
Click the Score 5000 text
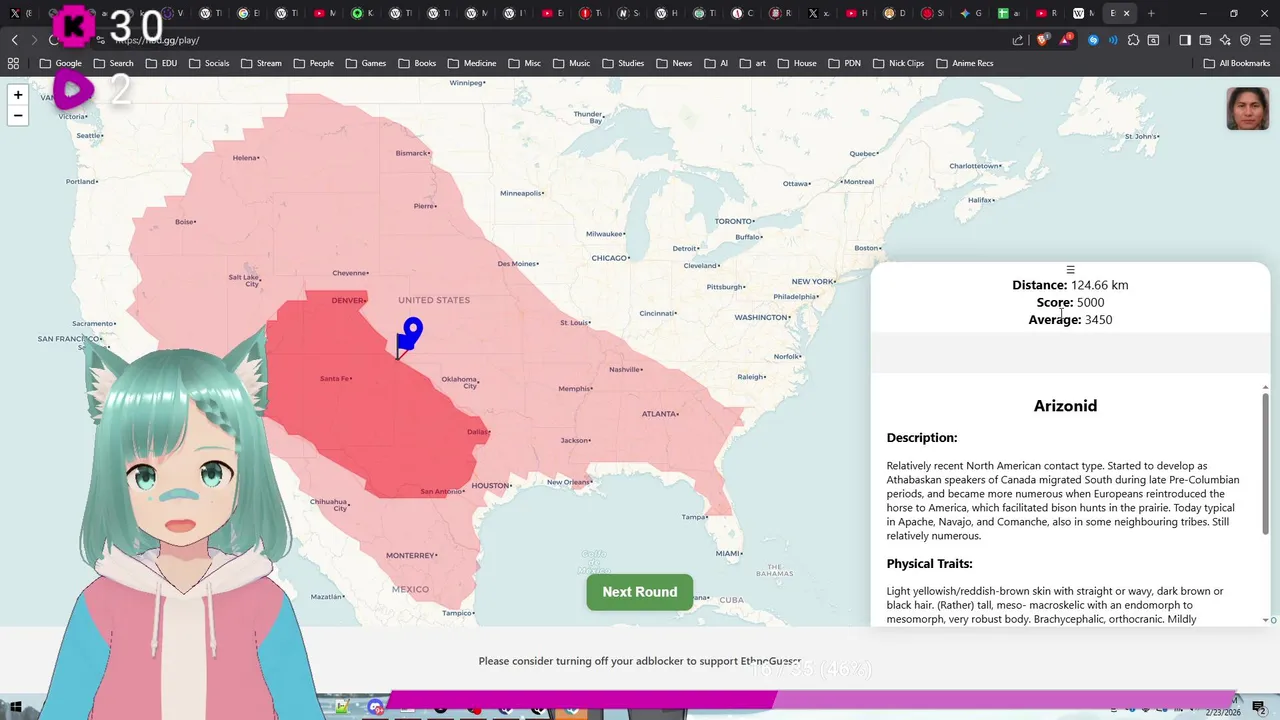(1070, 302)
